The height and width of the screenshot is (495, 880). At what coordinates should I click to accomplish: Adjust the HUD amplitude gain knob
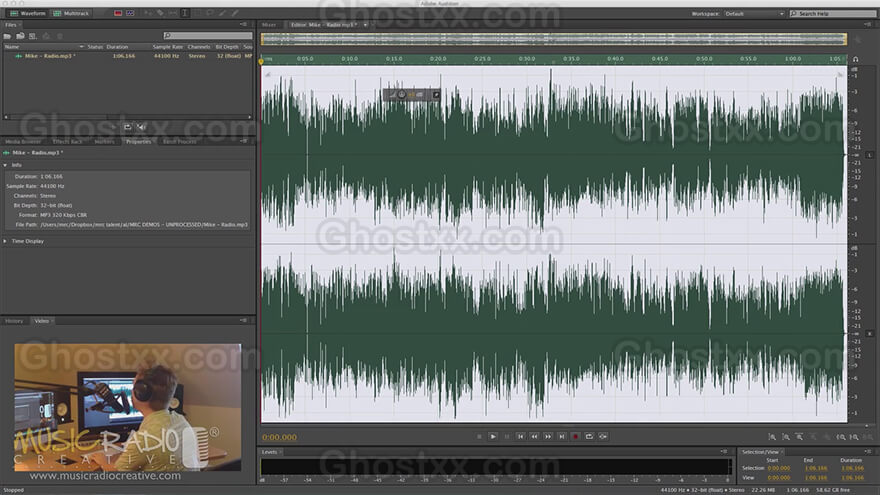pyautogui.click(x=402, y=95)
